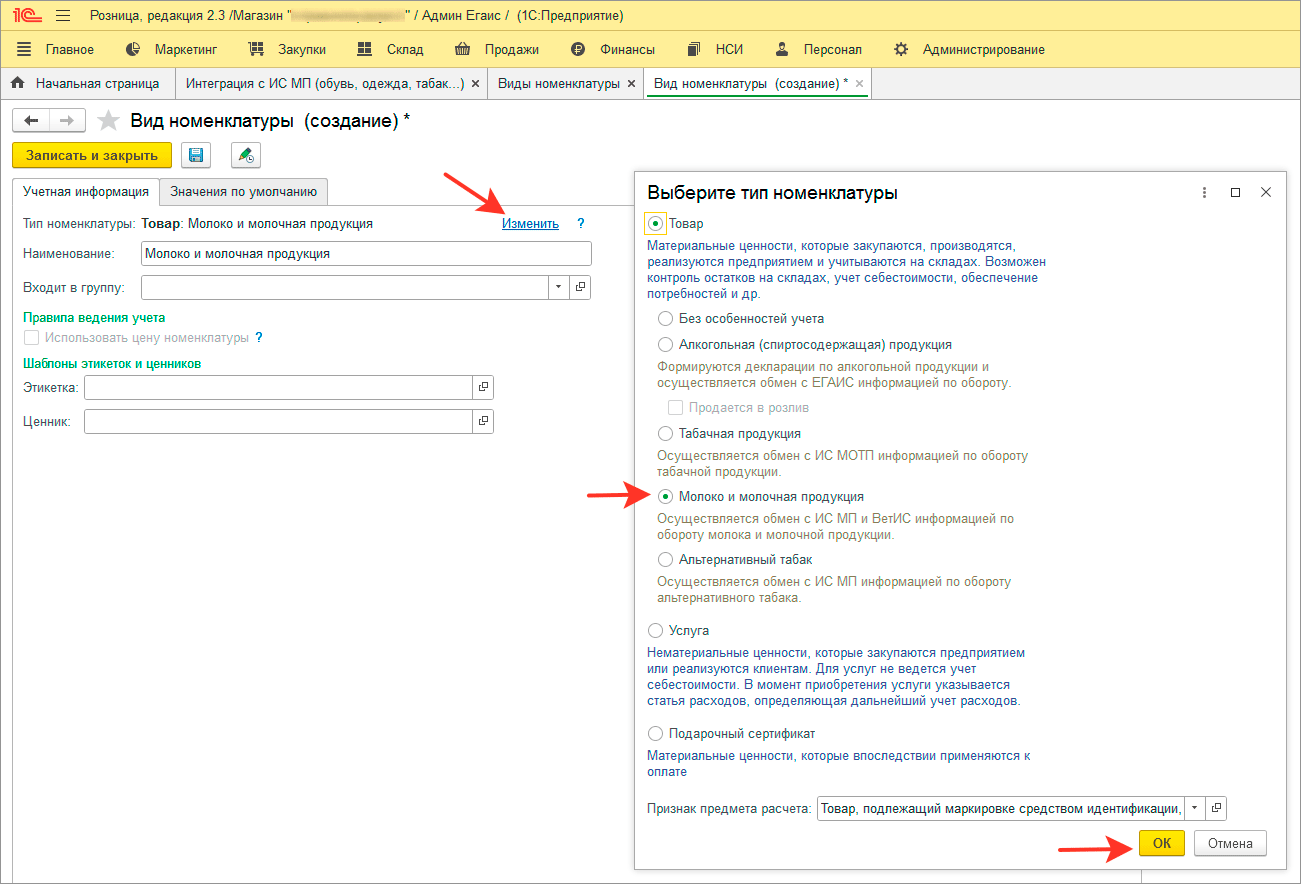Viewport: 1301px width, 884px height.
Task: Confirm selection with the OK button
Action: tap(1162, 843)
